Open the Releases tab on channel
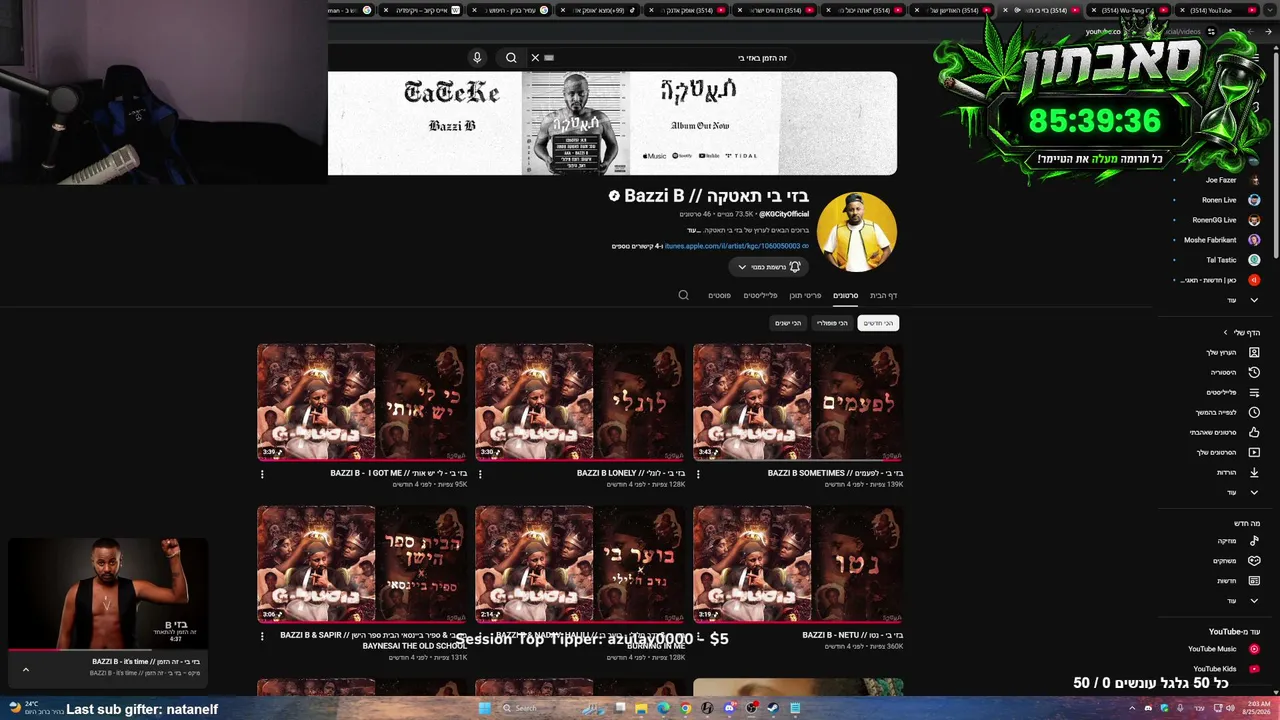The height and width of the screenshot is (720, 1280). coord(805,295)
